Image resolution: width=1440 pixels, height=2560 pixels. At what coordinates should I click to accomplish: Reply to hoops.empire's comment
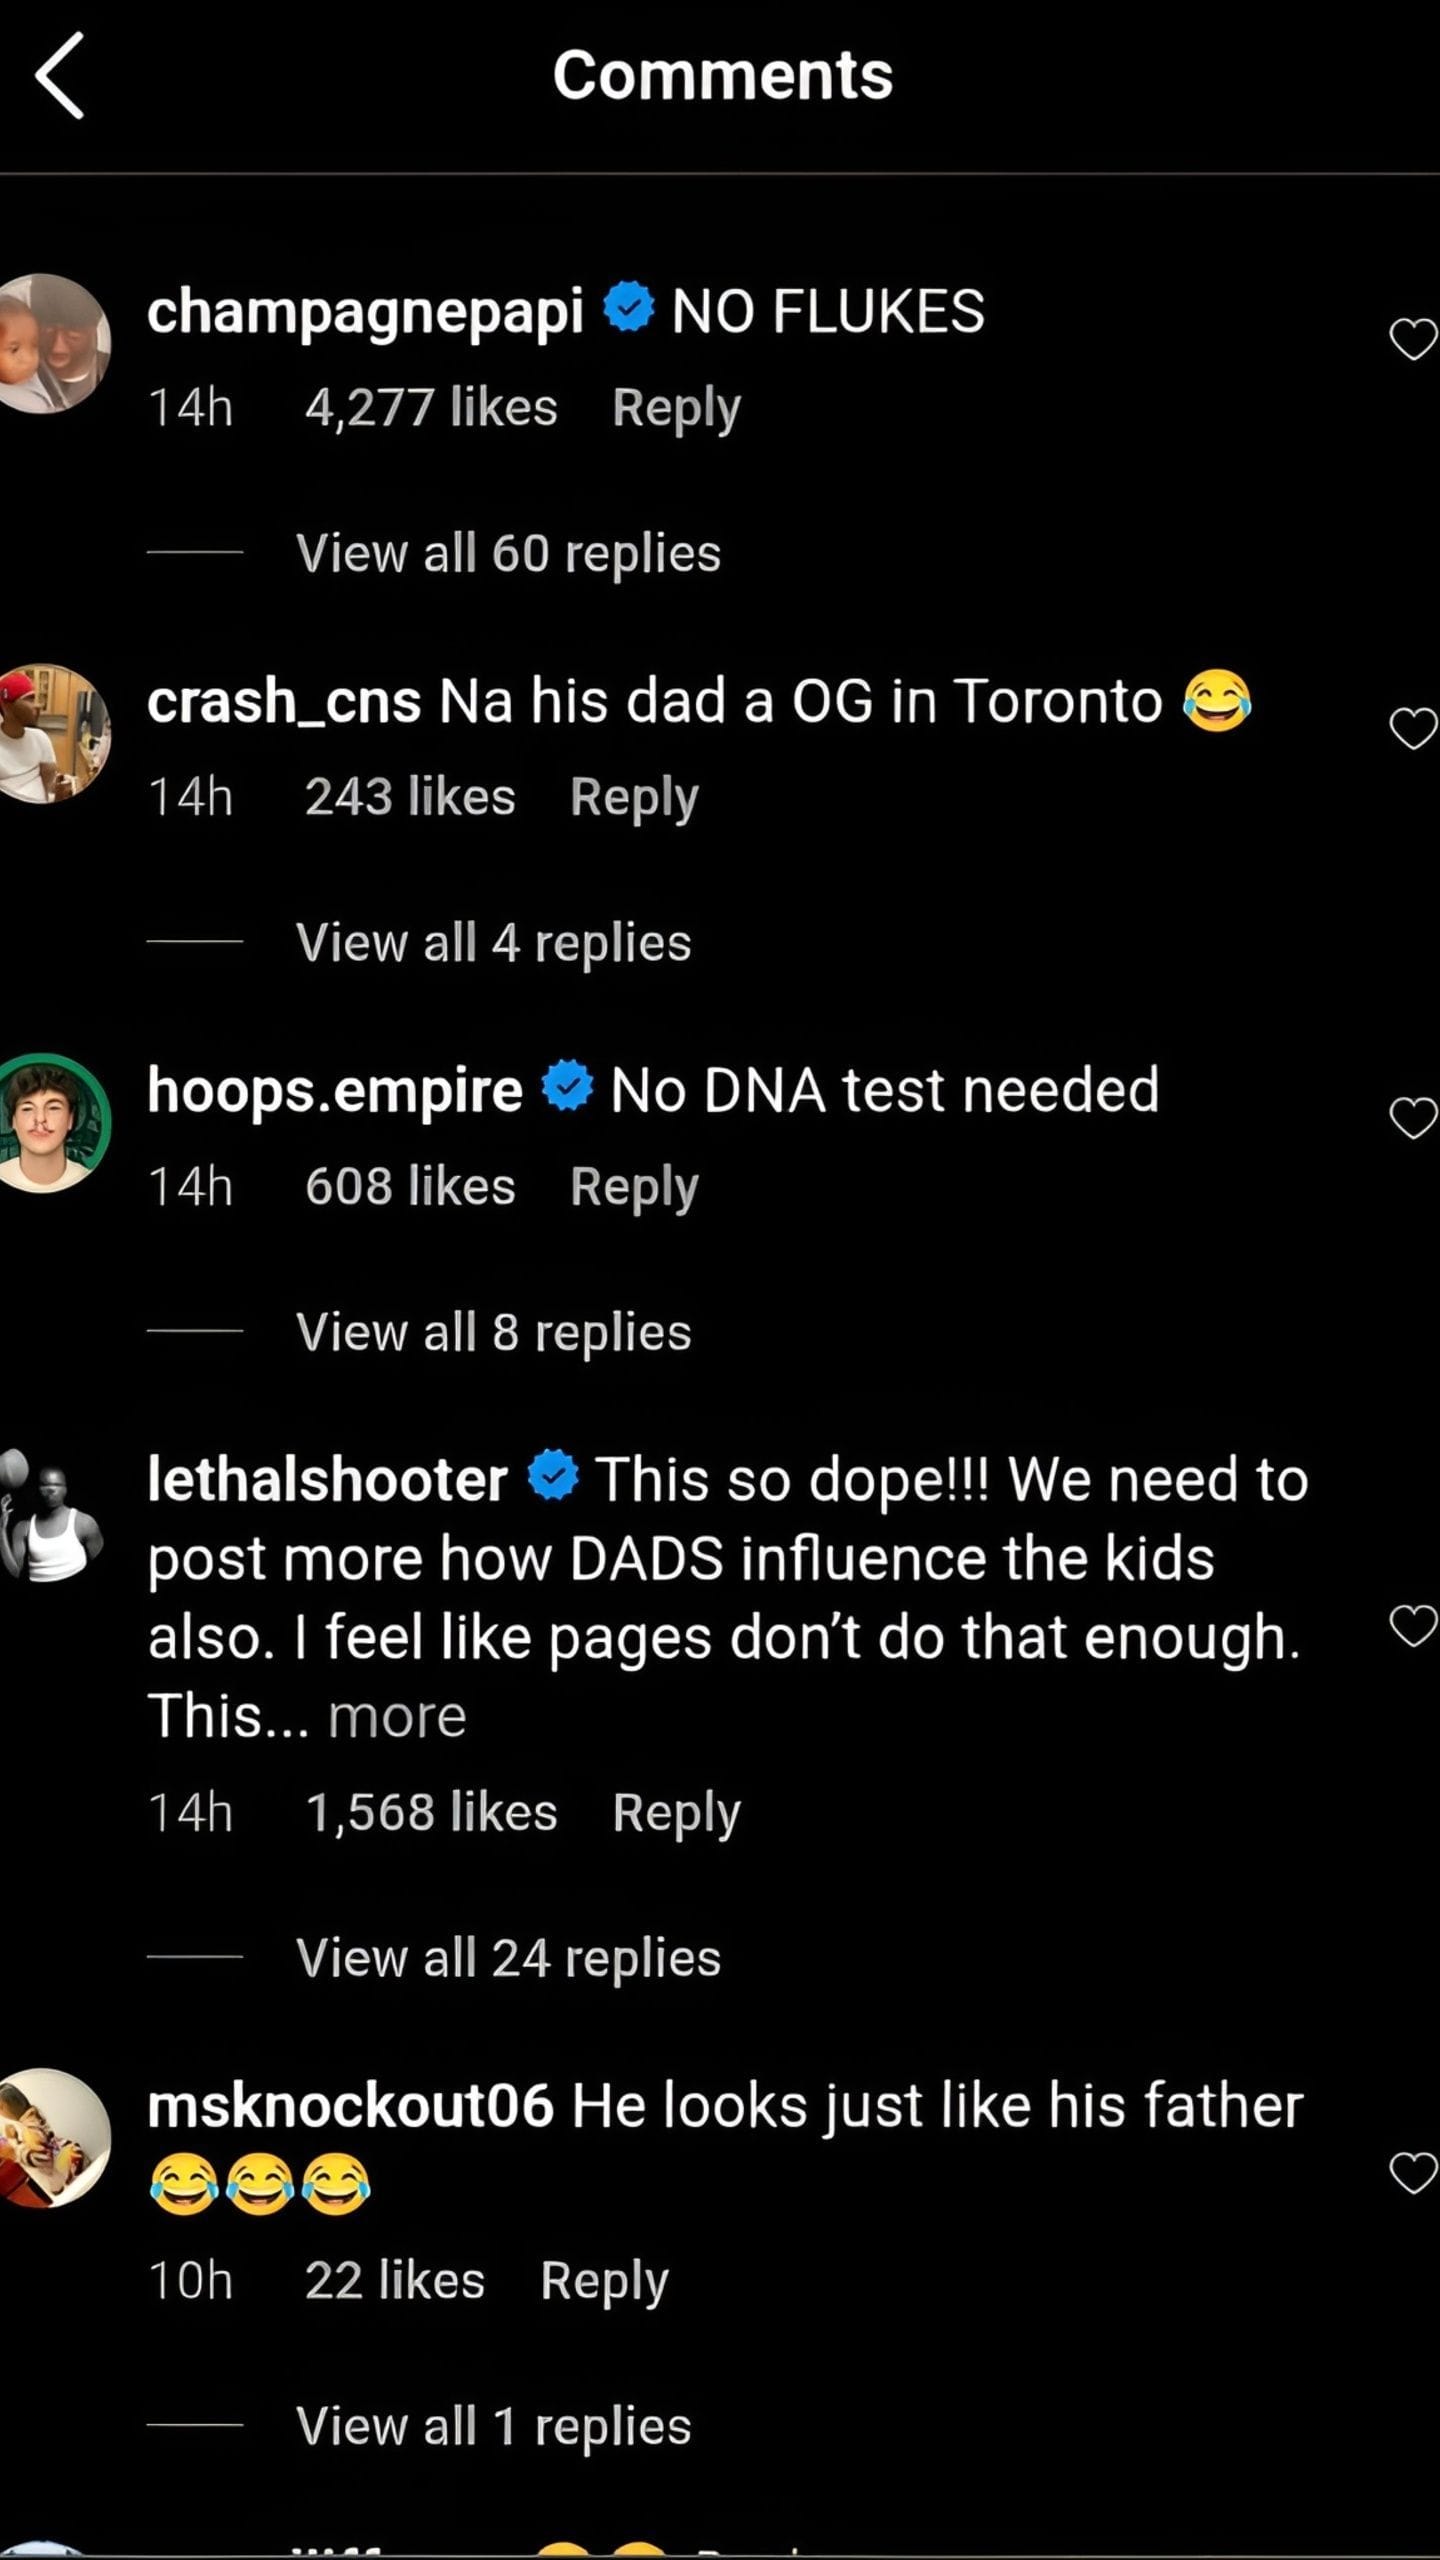[634, 1187]
